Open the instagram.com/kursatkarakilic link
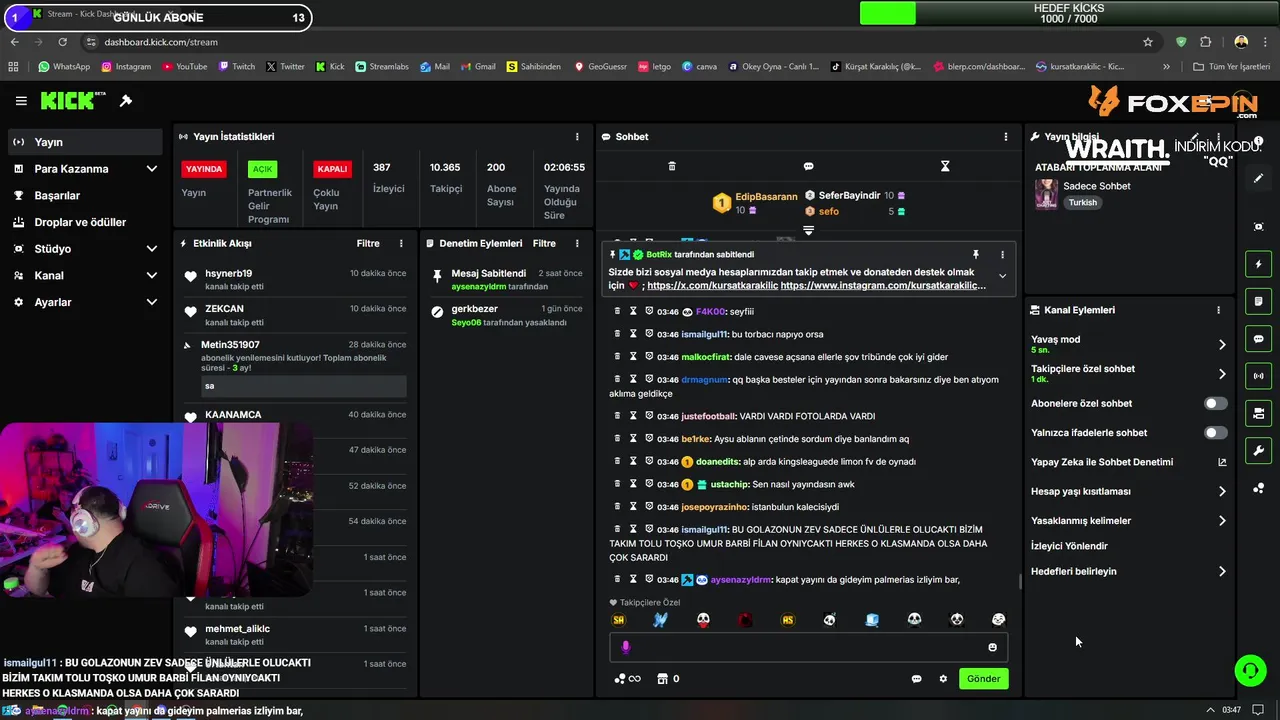The image size is (1280, 720). 883,286
